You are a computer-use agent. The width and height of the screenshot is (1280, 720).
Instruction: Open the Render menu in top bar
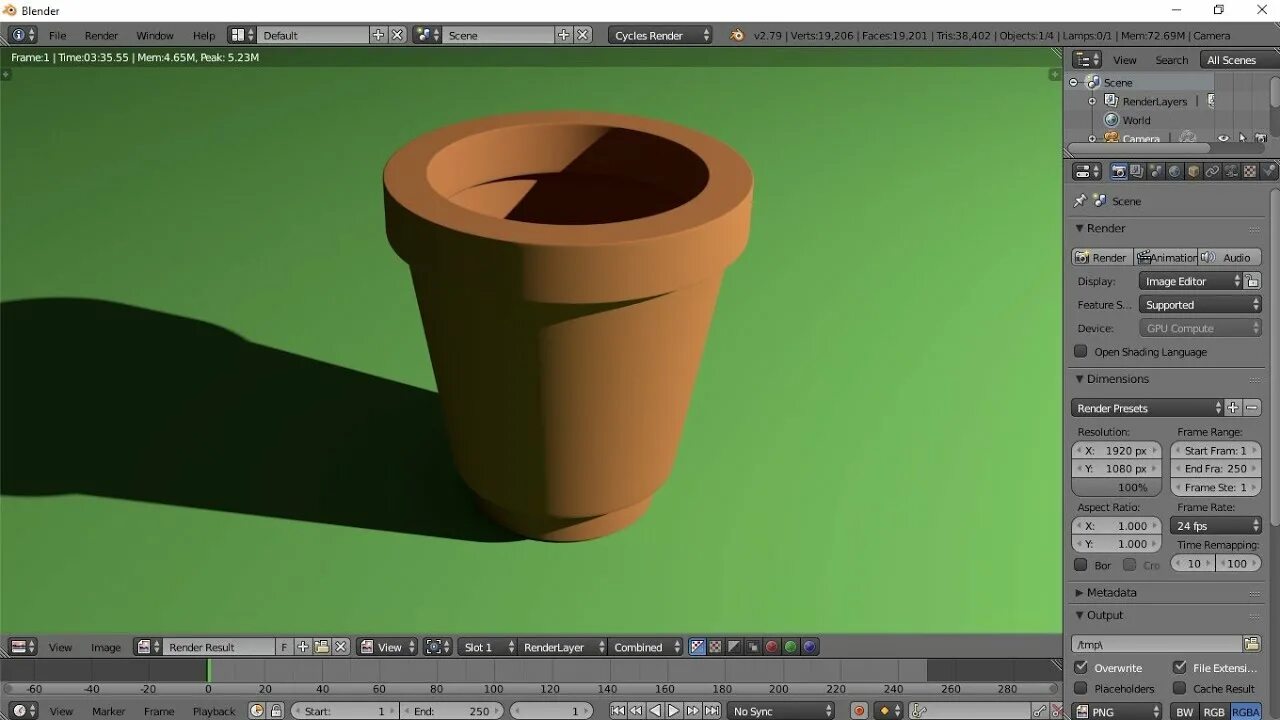101,35
